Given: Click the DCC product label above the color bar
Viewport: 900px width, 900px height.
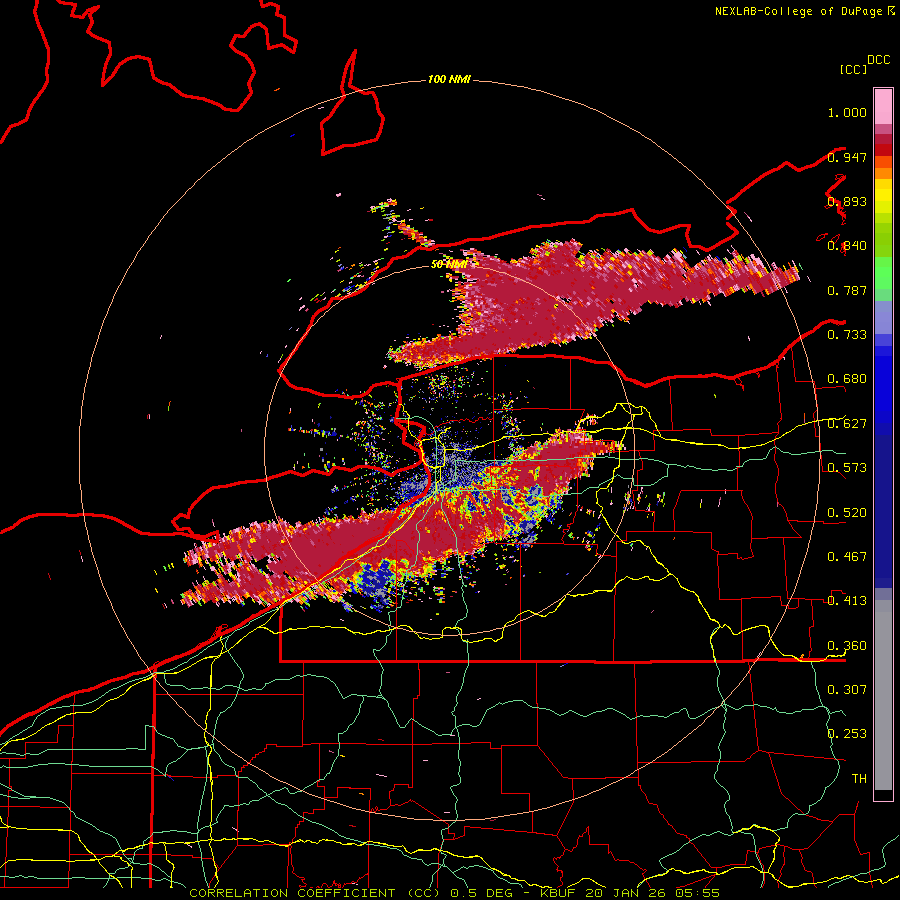Looking at the screenshot, I should [x=878, y=60].
